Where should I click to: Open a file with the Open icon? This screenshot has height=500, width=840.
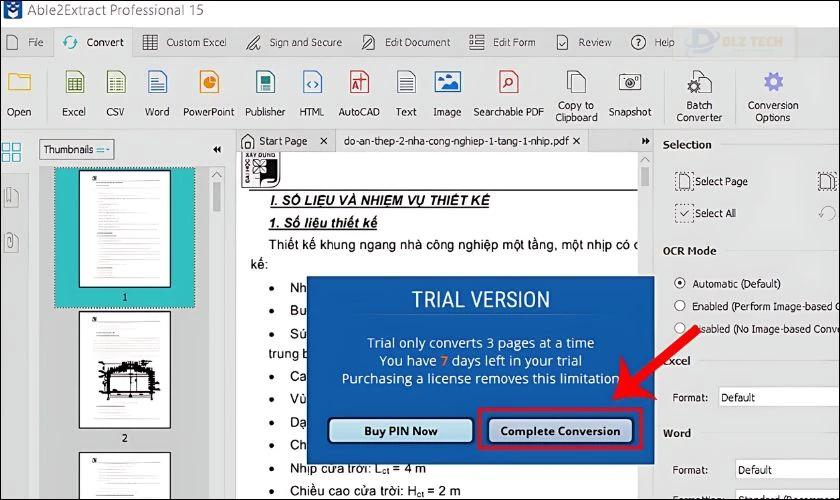(x=19, y=94)
